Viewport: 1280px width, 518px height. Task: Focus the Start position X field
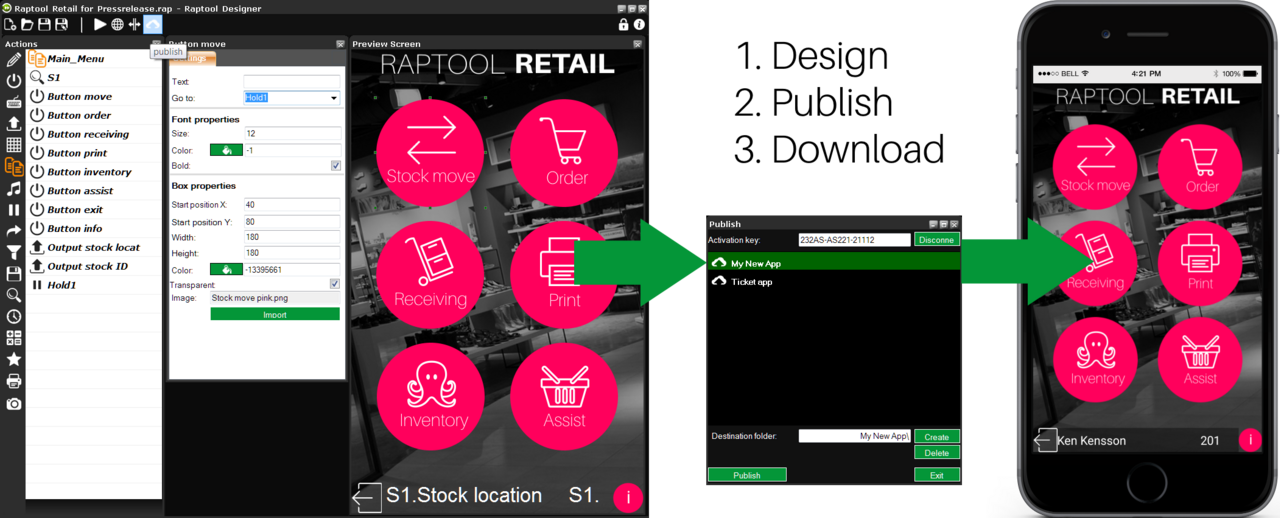coord(292,205)
